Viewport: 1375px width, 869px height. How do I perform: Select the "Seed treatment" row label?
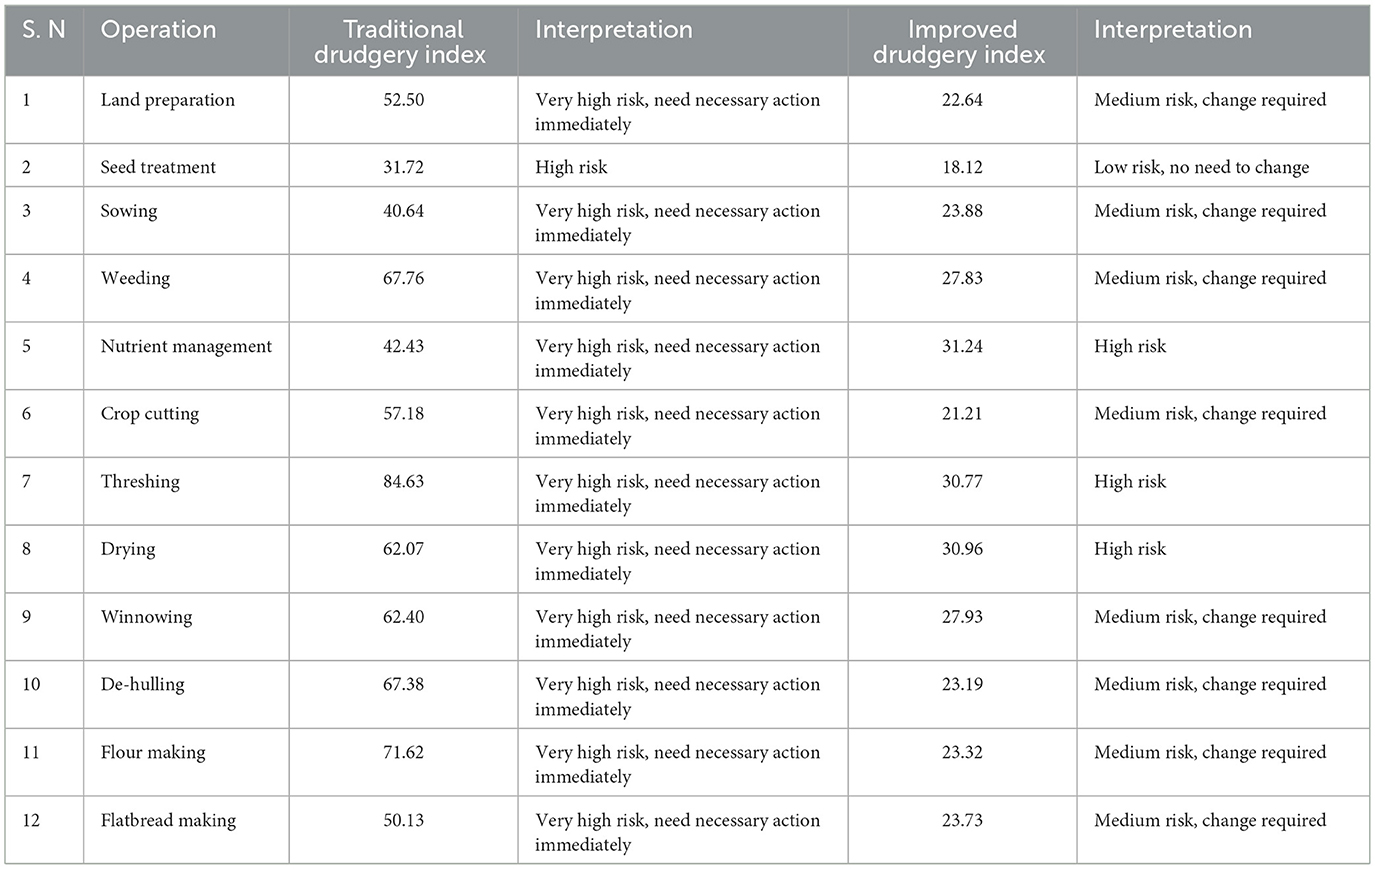tap(158, 167)
